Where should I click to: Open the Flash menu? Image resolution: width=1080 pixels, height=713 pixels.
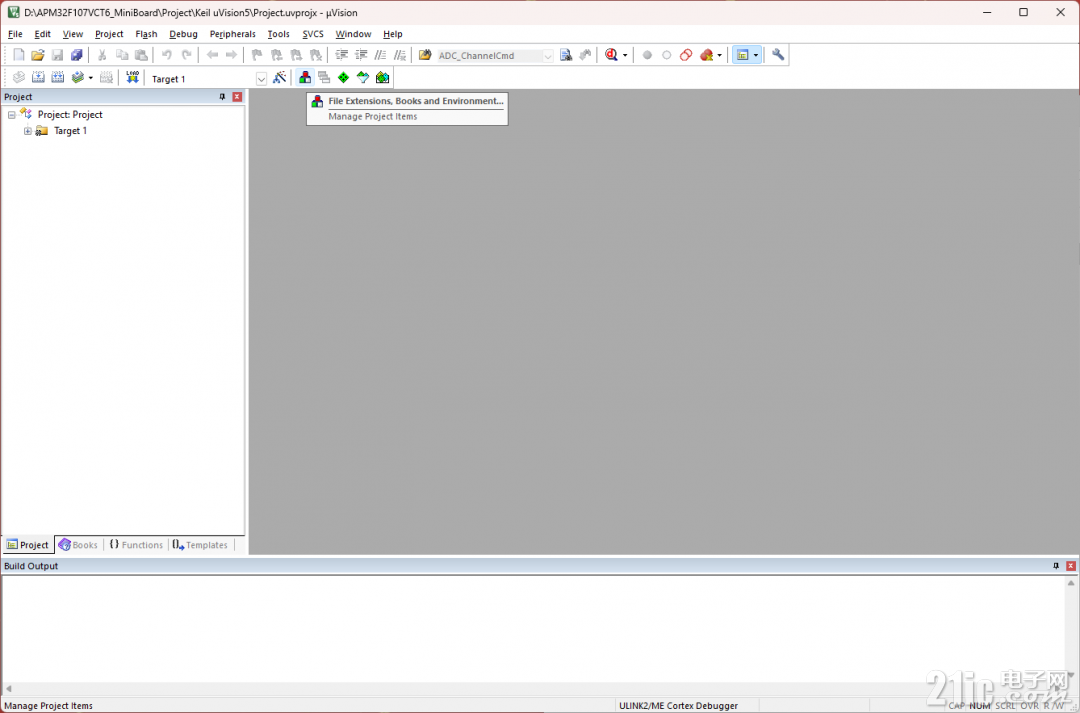(146, 34)
